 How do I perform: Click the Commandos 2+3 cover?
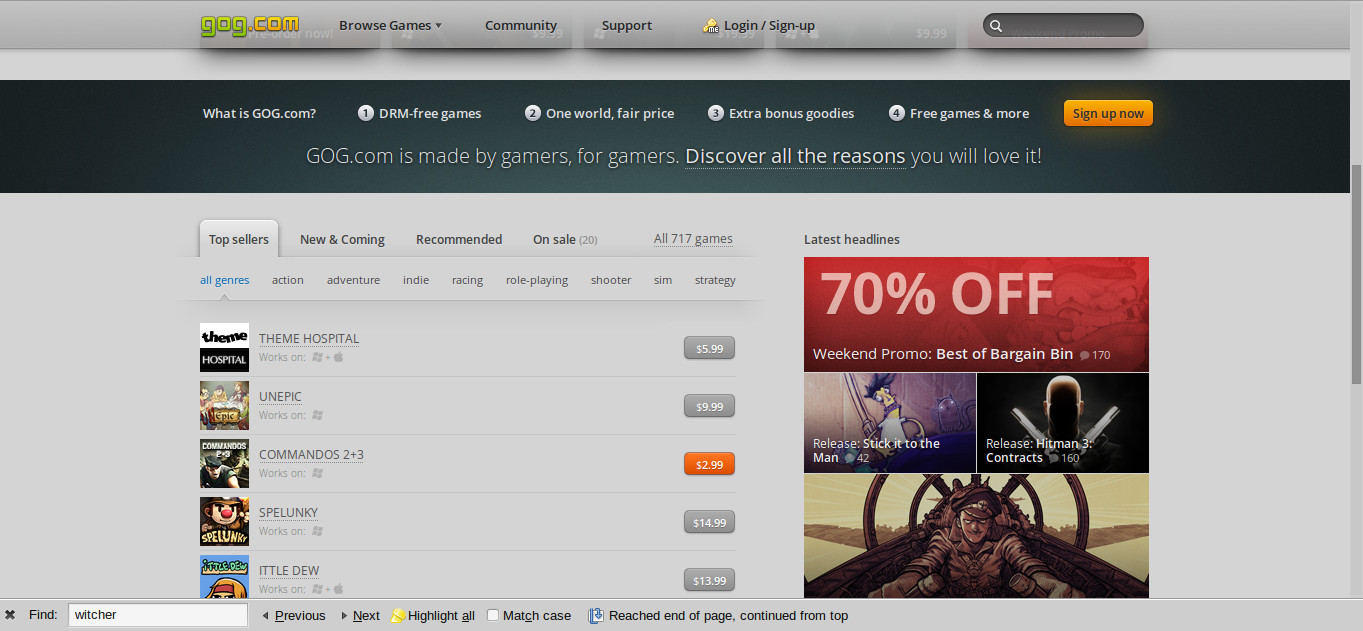click(x=224, y=463)
